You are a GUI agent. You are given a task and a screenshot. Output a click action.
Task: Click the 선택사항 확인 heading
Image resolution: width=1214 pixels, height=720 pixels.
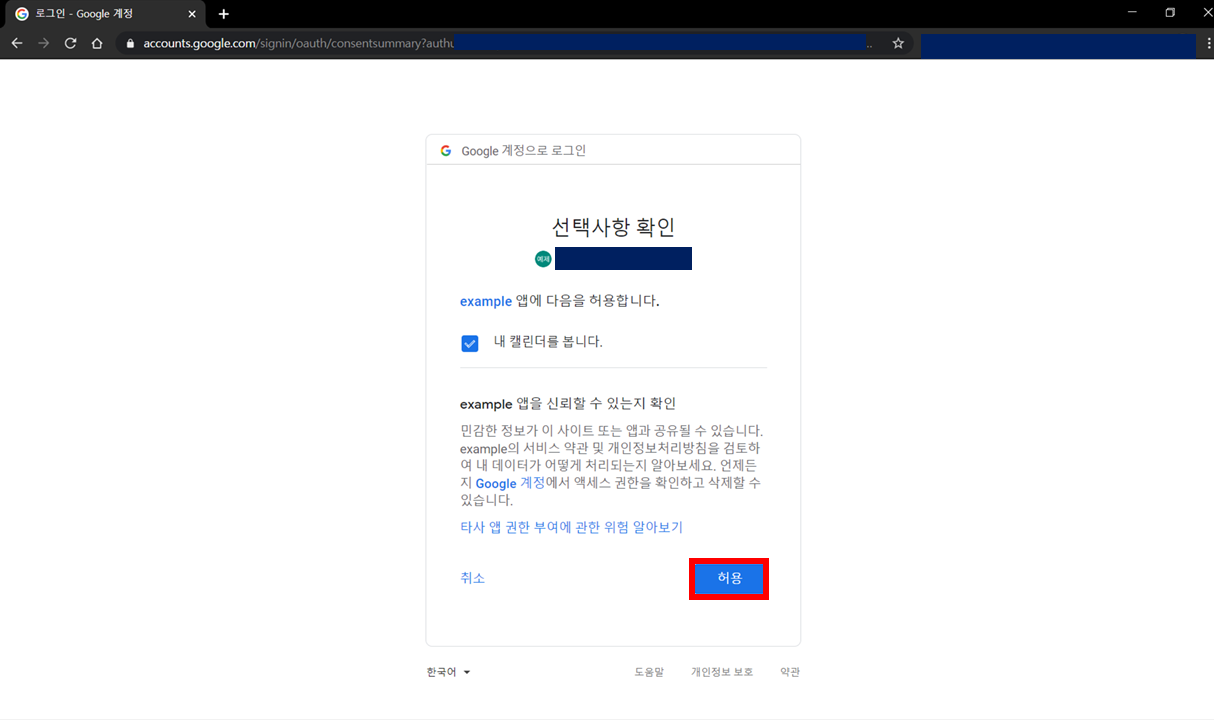(x=613, y=226)
